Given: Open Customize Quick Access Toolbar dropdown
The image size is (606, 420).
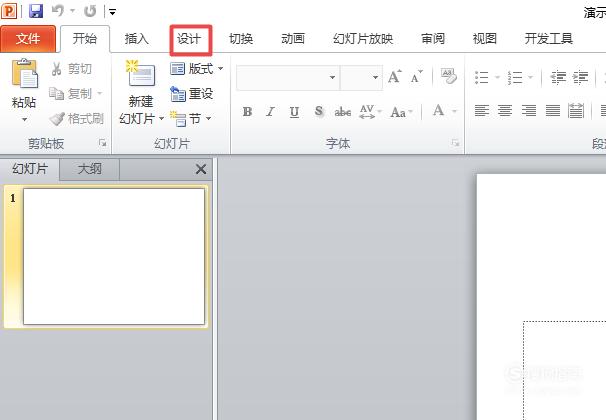Looking at the screenshot, I should (112, 12).
